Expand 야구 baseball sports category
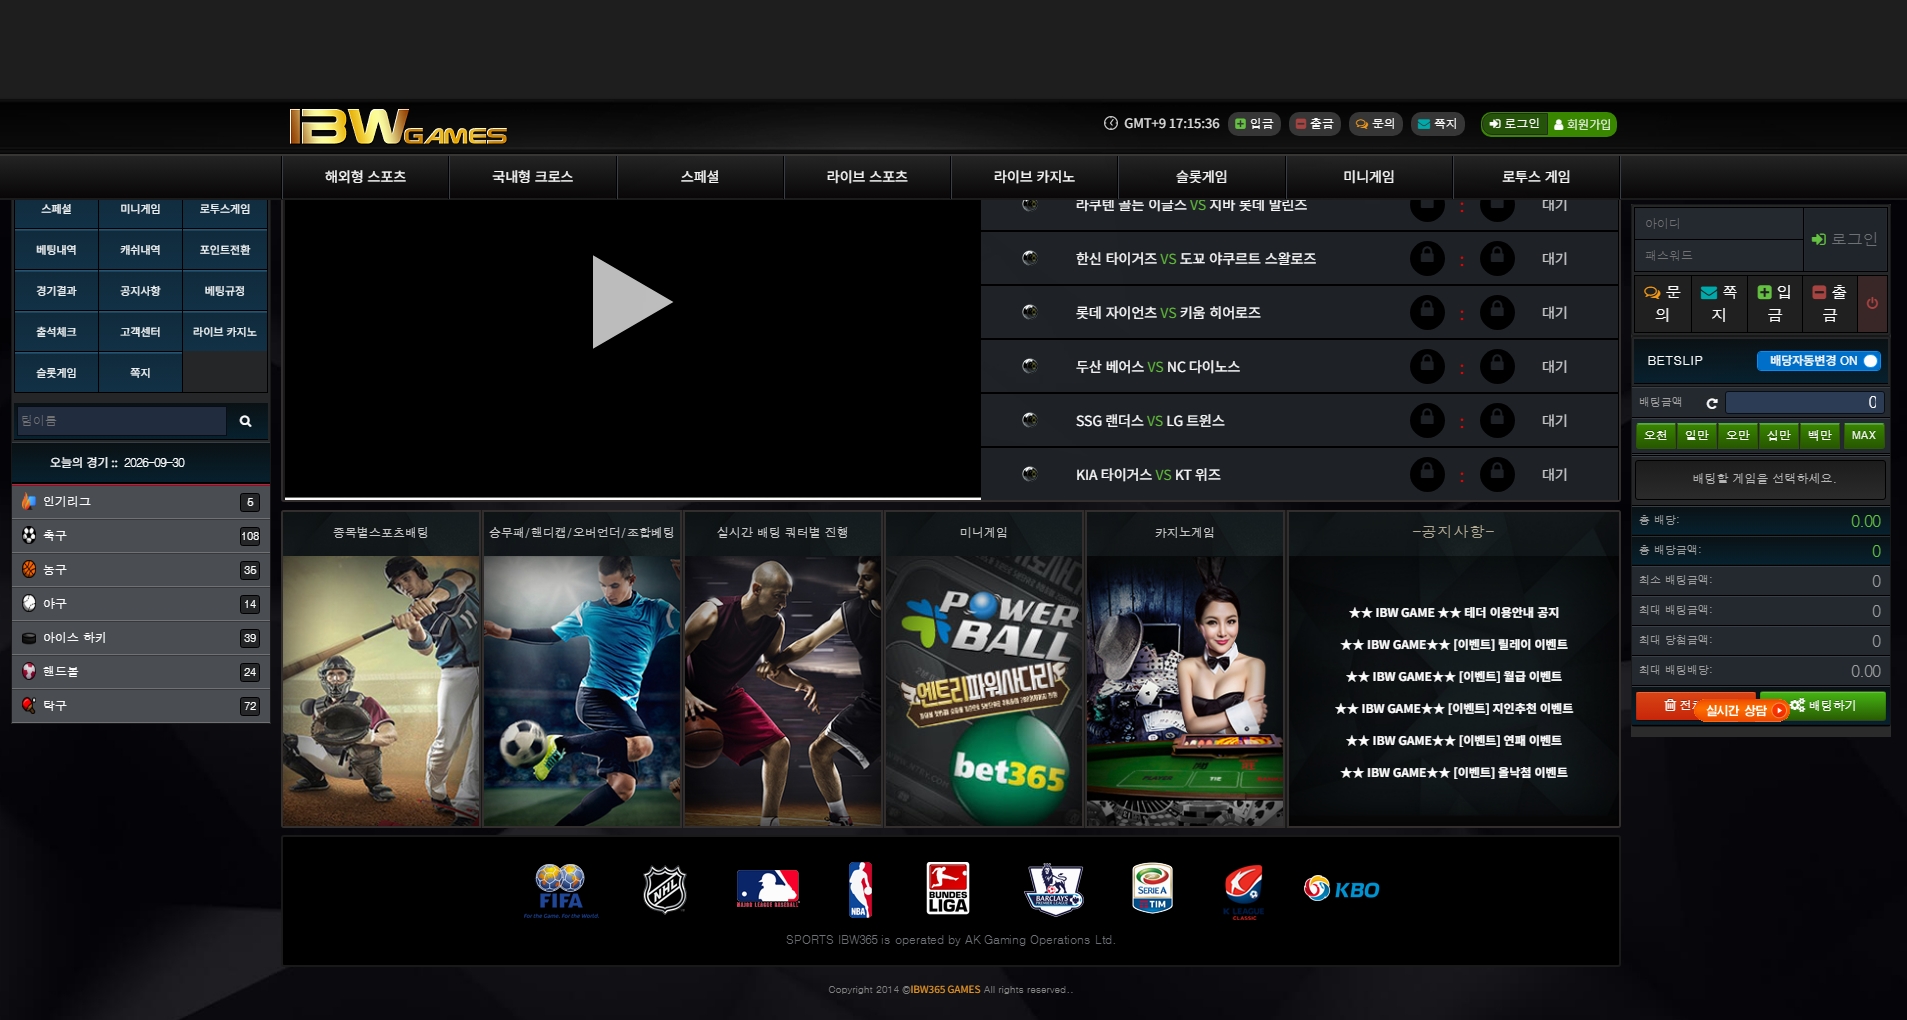1907x1020 pixels. (x=141, y=604)
